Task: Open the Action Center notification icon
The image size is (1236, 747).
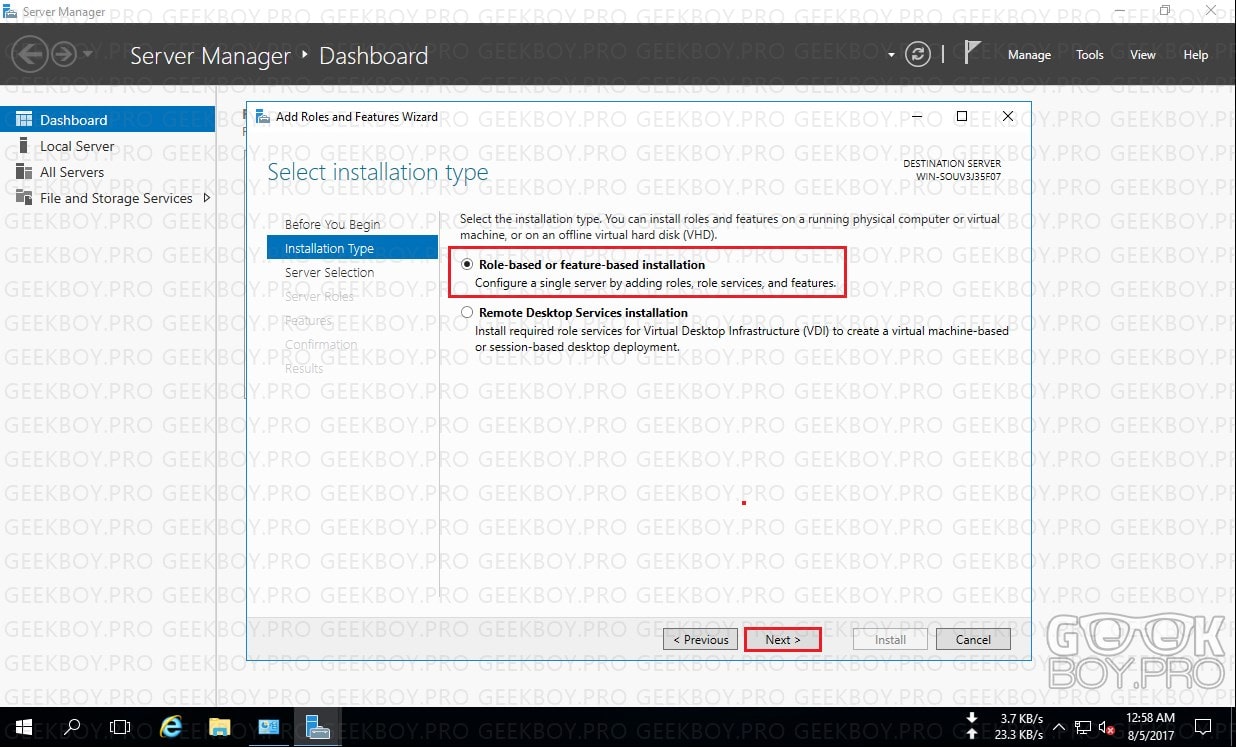Action: [x=1204, y=727]
